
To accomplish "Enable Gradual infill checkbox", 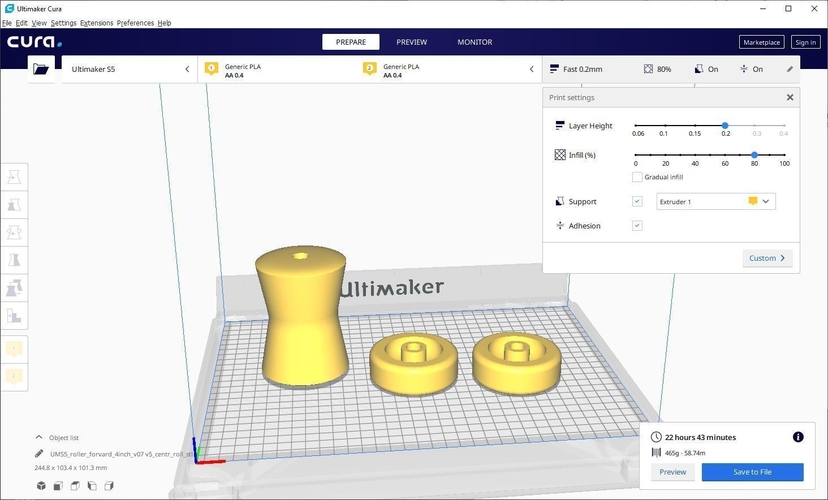I will (x=637, y=177).
